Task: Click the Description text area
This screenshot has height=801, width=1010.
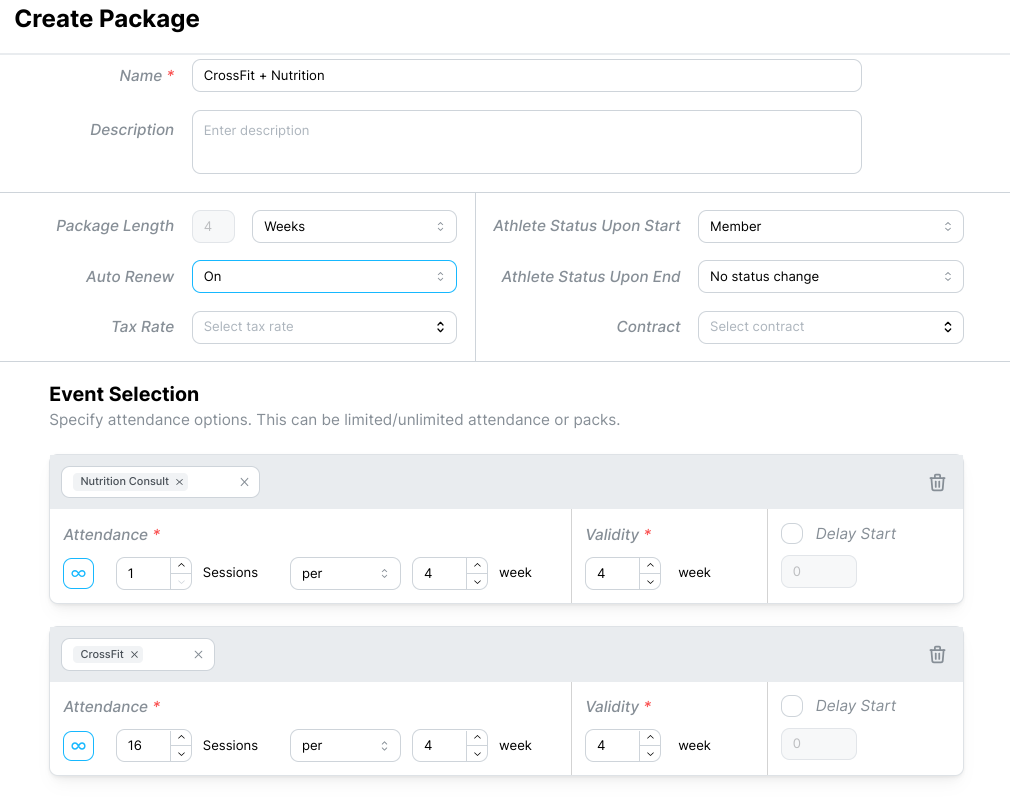Action: pyautogui.click(x=526, y=142)
